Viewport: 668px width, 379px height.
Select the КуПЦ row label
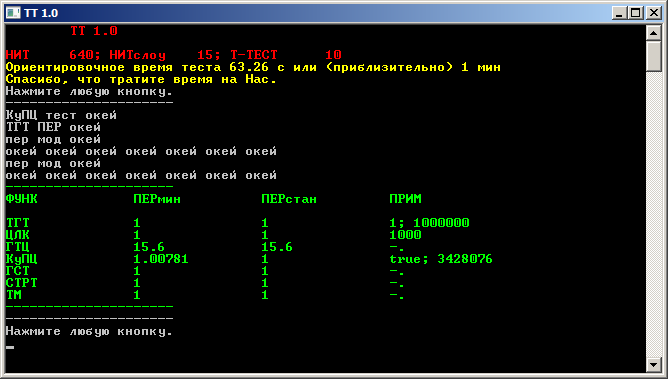(22, 259)
